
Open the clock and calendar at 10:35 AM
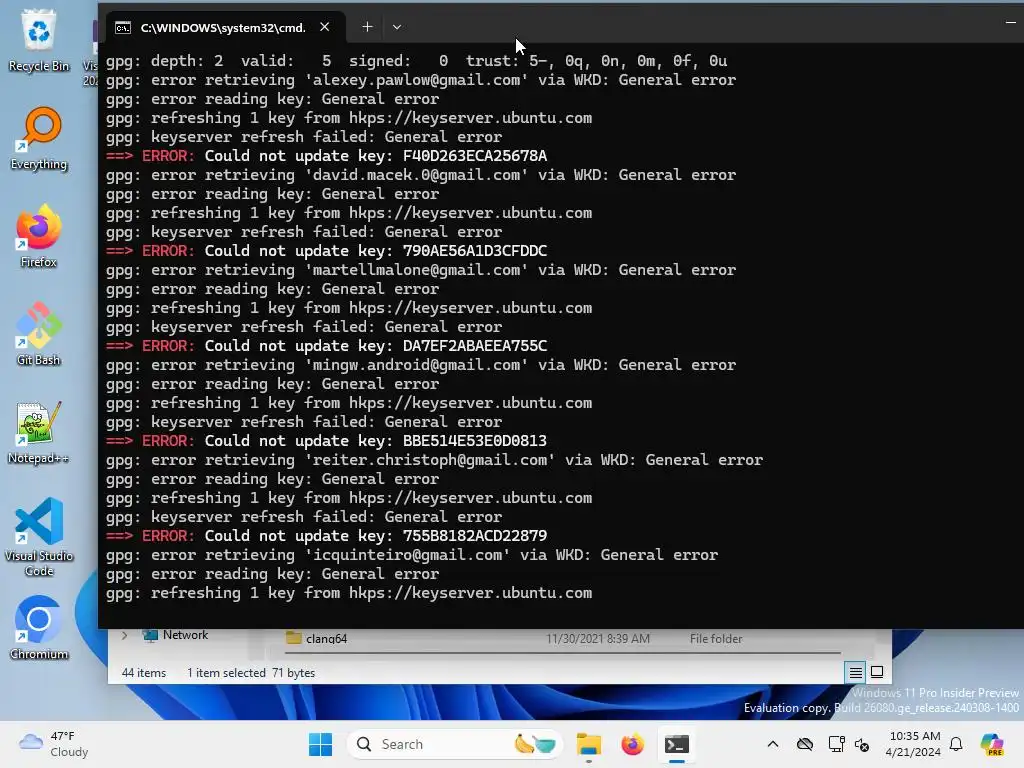click(914, 744)
